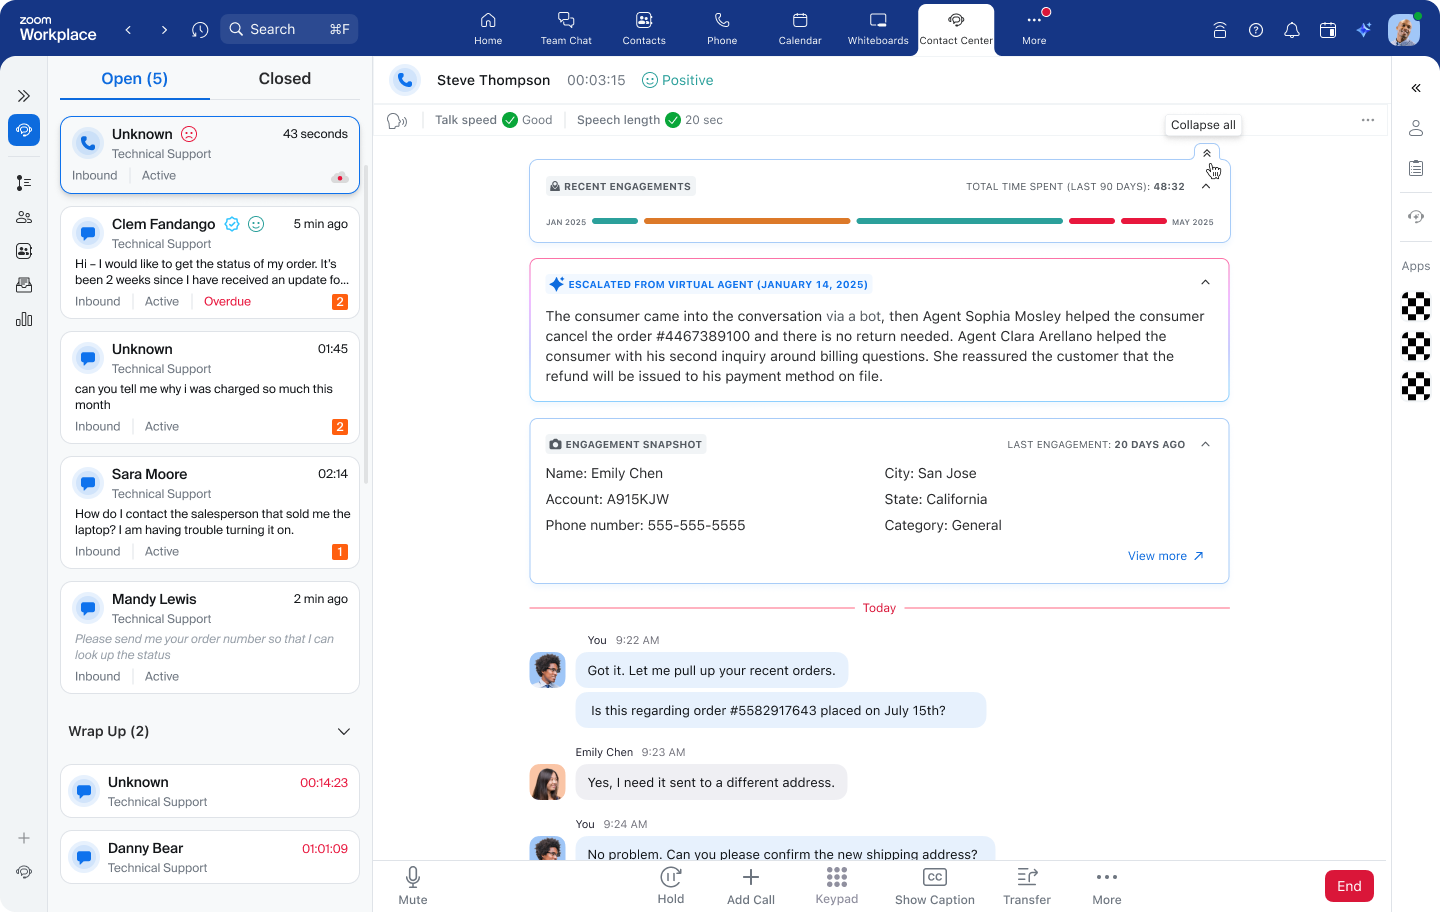
Task: Open the history clock icon
Action: click(200, 30)
